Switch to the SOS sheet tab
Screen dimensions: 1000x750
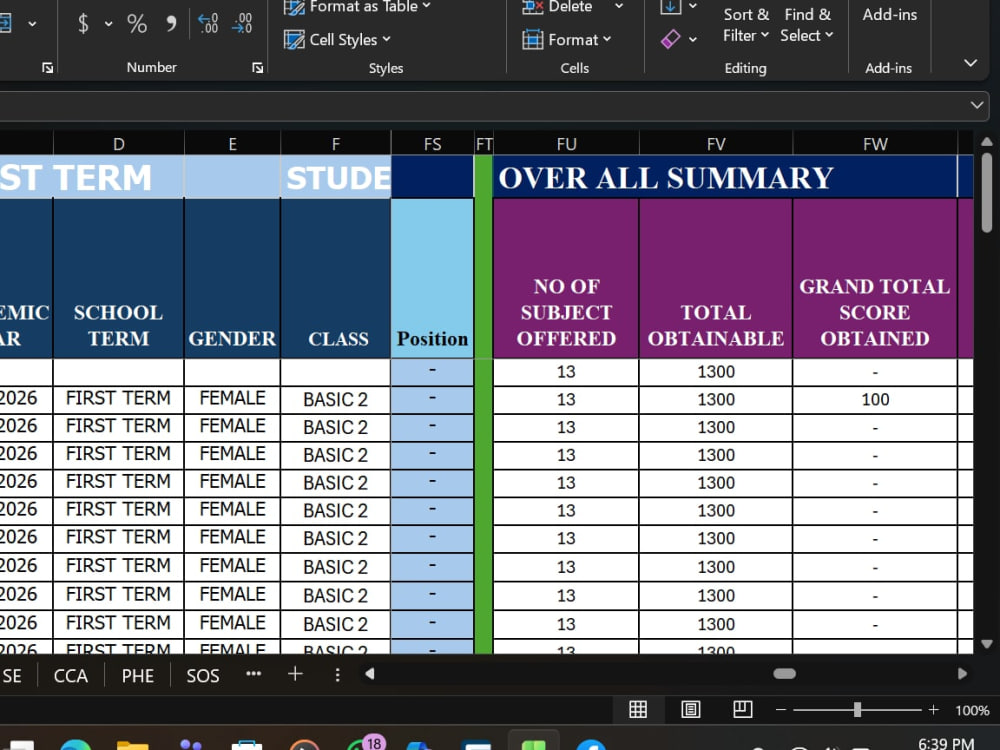pyautogui.click(x=203, y=676)
